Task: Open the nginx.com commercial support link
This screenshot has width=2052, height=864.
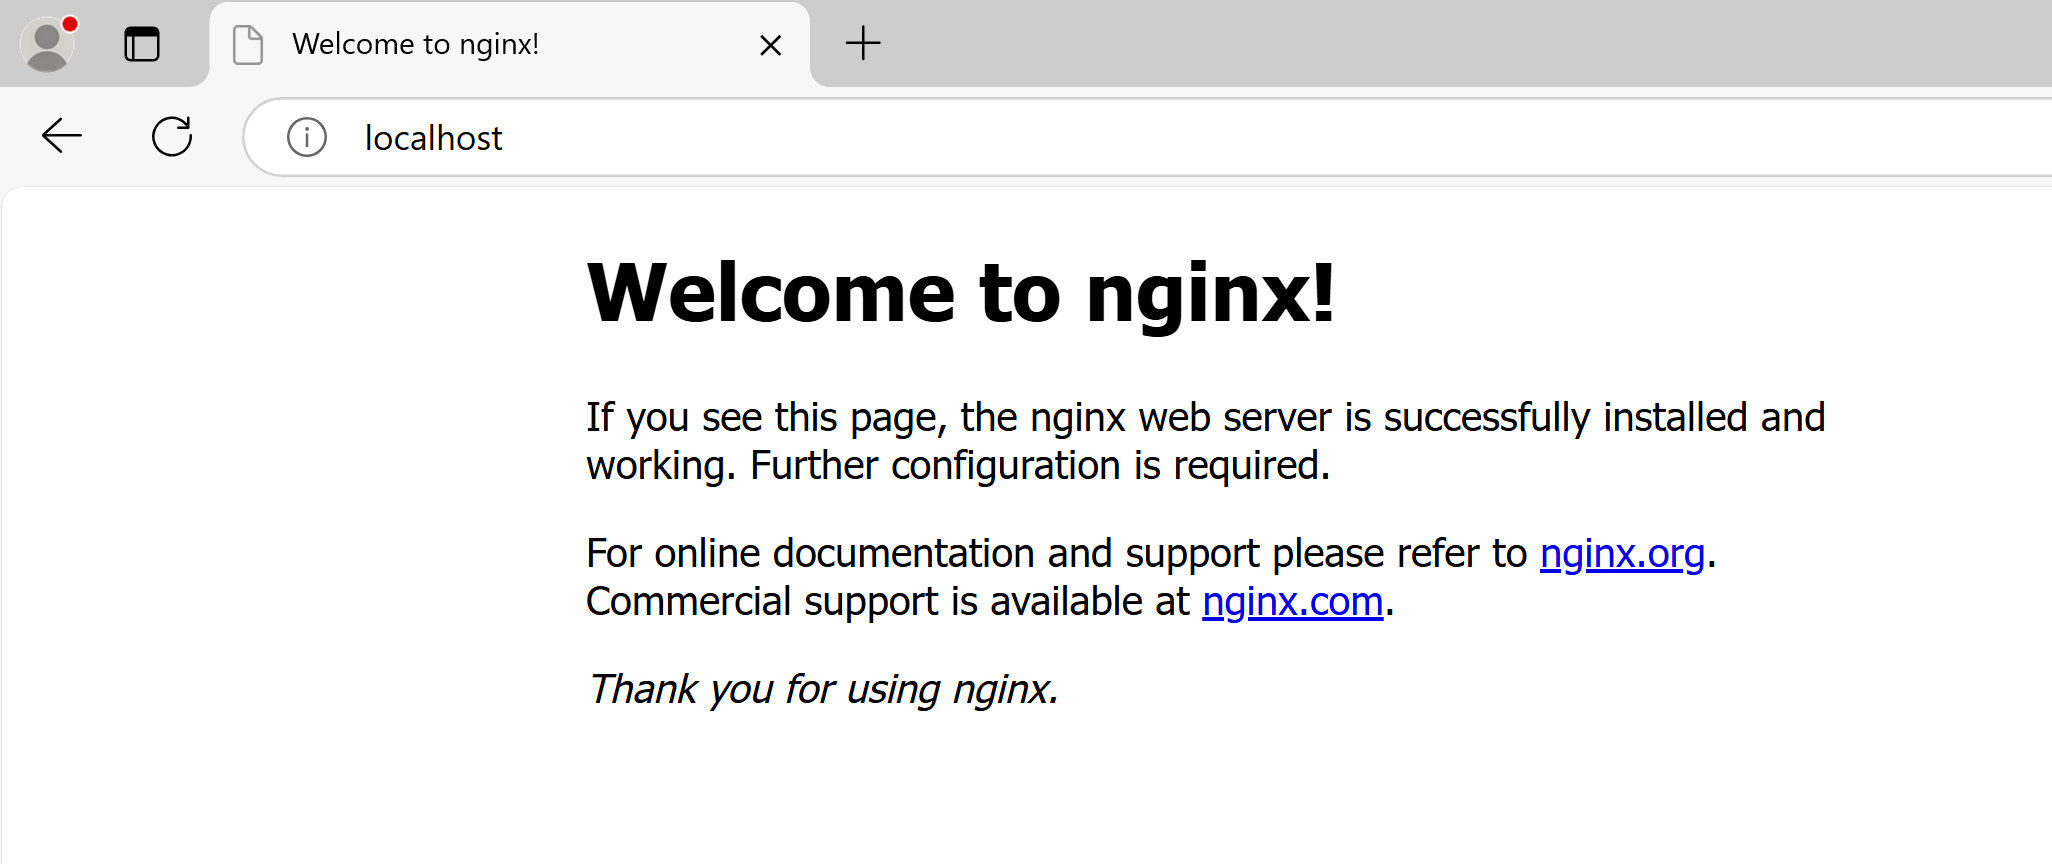Action: tap(1293, 601)
